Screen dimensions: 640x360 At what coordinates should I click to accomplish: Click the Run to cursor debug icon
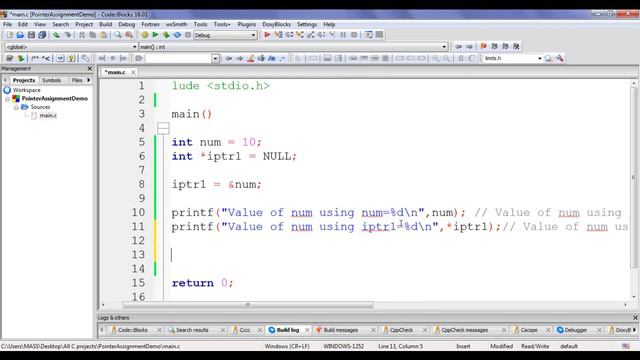278,35
